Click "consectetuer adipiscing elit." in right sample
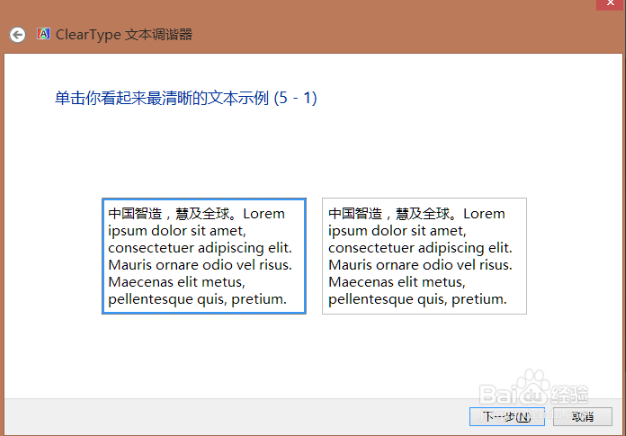 [x=419, y=248]
